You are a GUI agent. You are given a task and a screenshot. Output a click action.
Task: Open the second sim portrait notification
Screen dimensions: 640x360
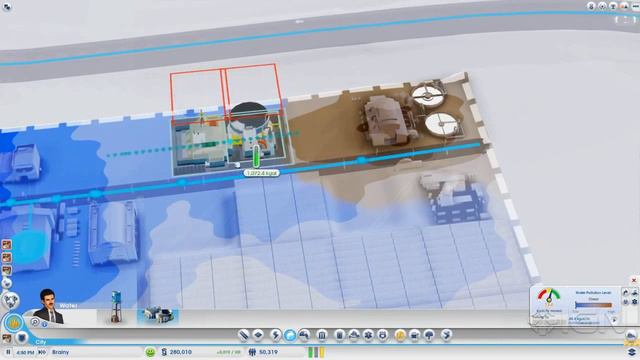pos(7,258)
